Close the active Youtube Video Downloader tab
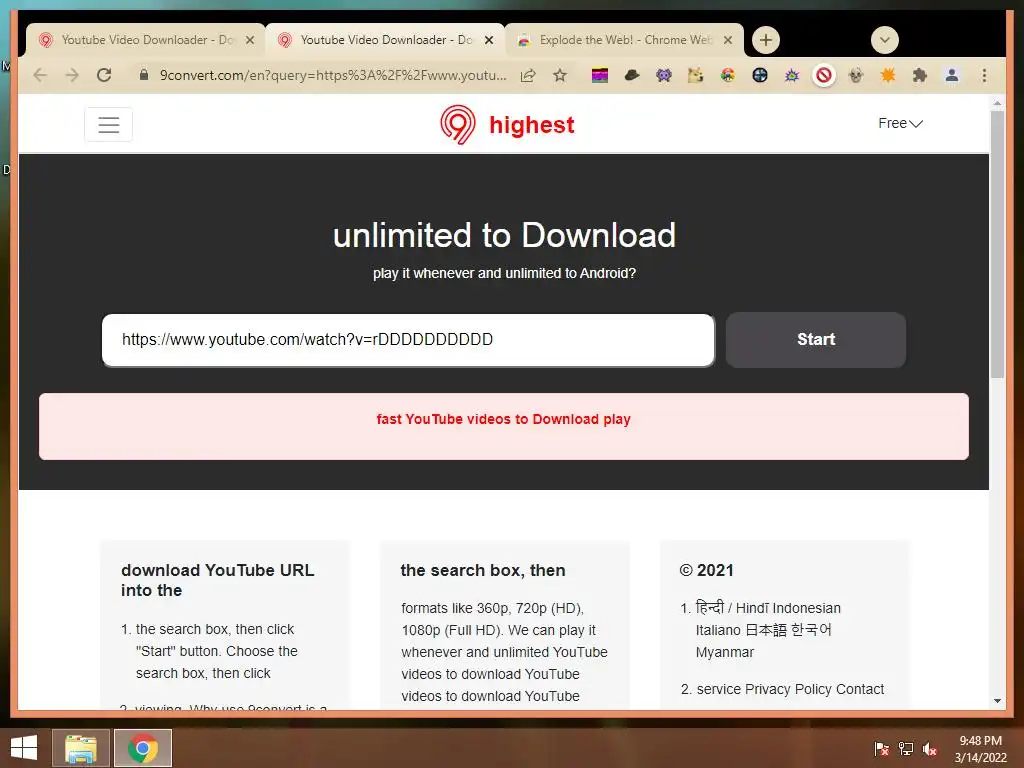The image size is (1024, 768). (x=488, y=40)
